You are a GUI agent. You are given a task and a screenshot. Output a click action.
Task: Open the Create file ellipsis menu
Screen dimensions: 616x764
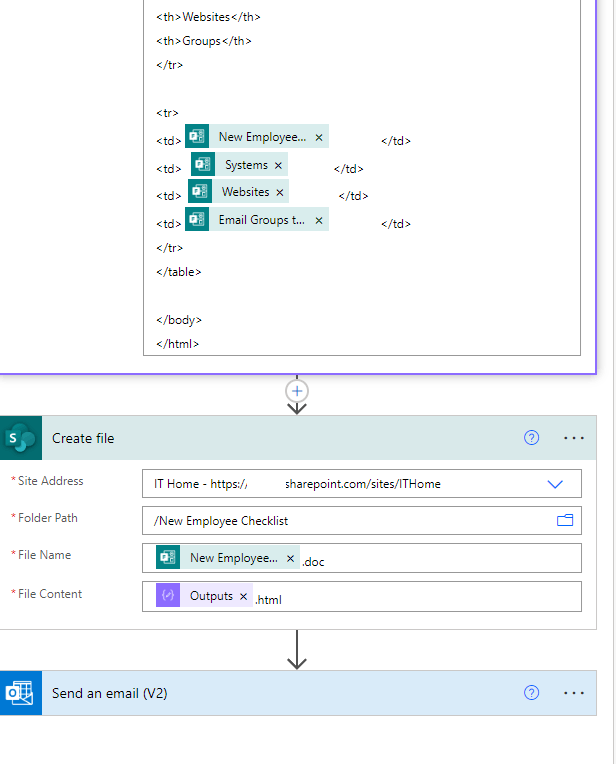574,438
